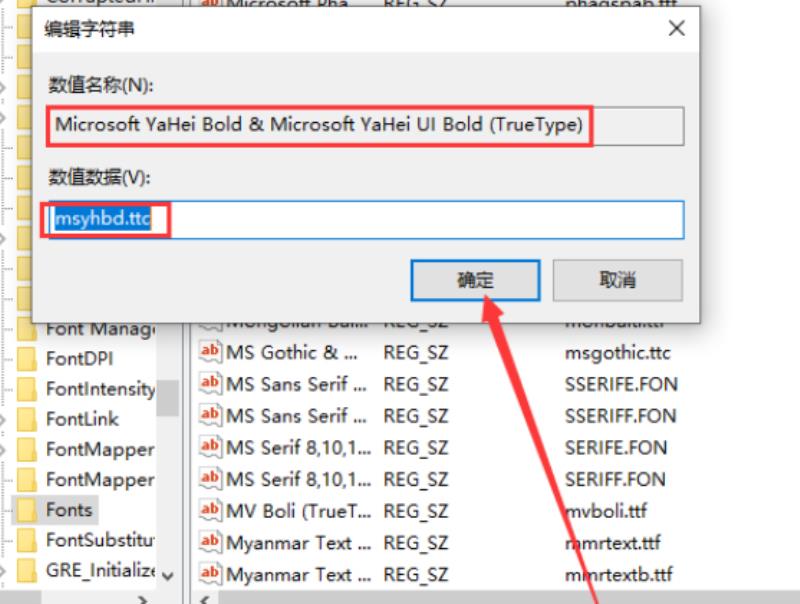Screen dimensions: 800x604
Task: Click the string icon of SSERIFF.FON row
Action: coord(210,415)
